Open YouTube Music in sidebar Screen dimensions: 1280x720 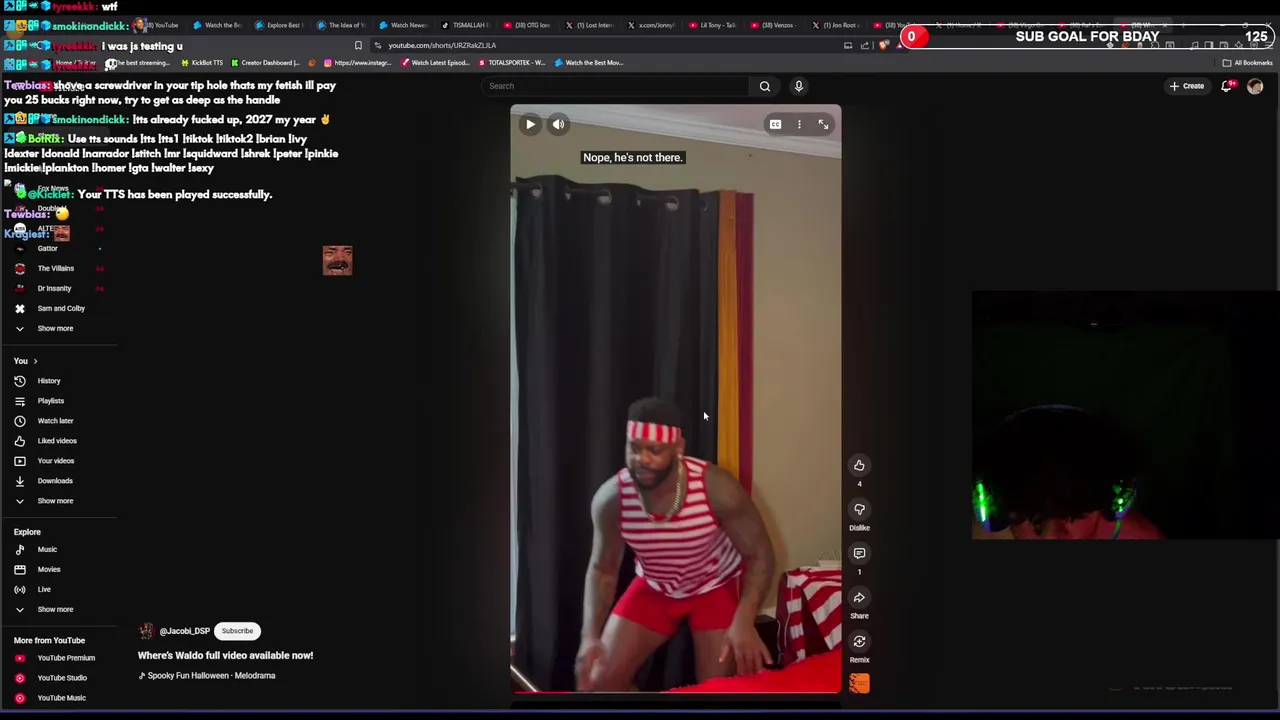61,698
